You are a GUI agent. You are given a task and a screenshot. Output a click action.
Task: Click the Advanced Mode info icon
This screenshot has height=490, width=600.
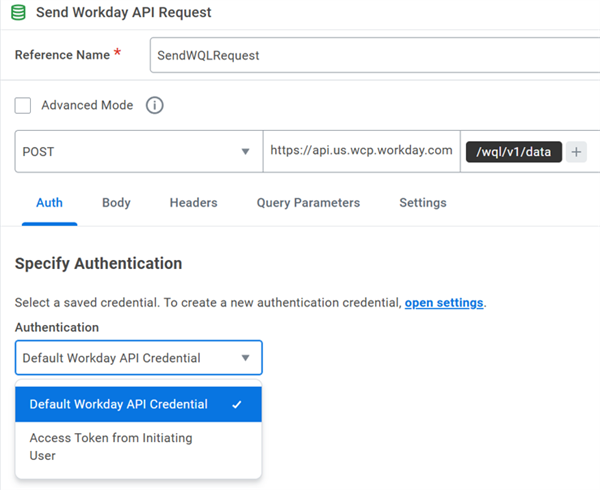tap(155, 105)
